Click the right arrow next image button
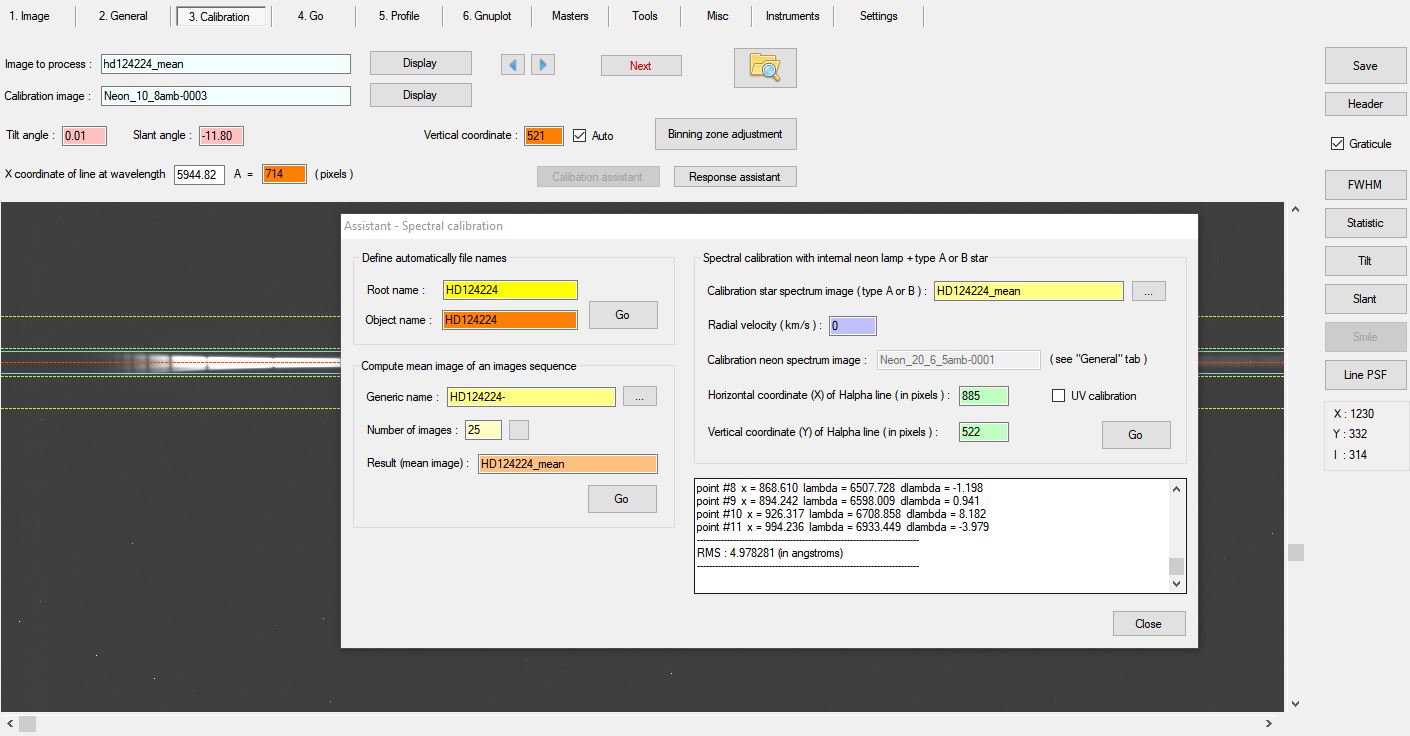Image resolution: width=1410 pixels, height=736 pixels. pyautogui.click(x=543, y=65)
